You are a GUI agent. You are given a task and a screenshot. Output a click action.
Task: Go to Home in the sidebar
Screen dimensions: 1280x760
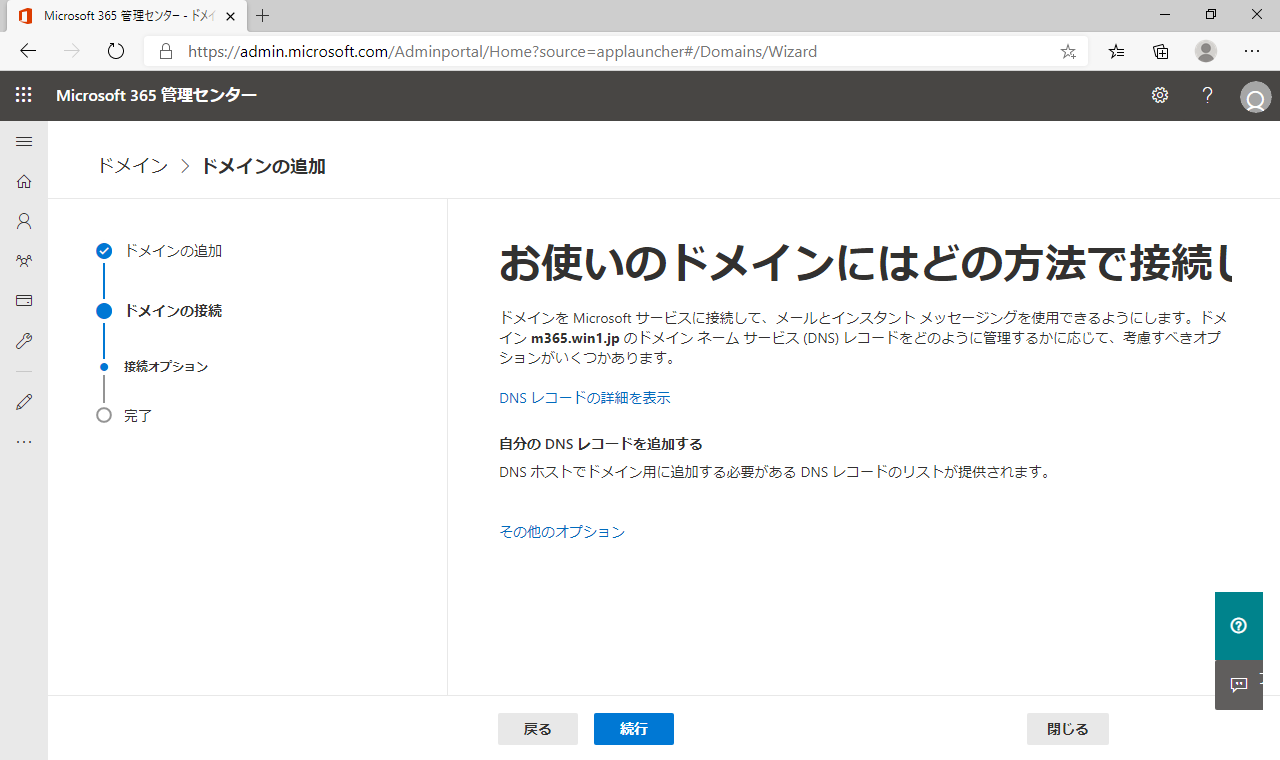click(24, 181)
